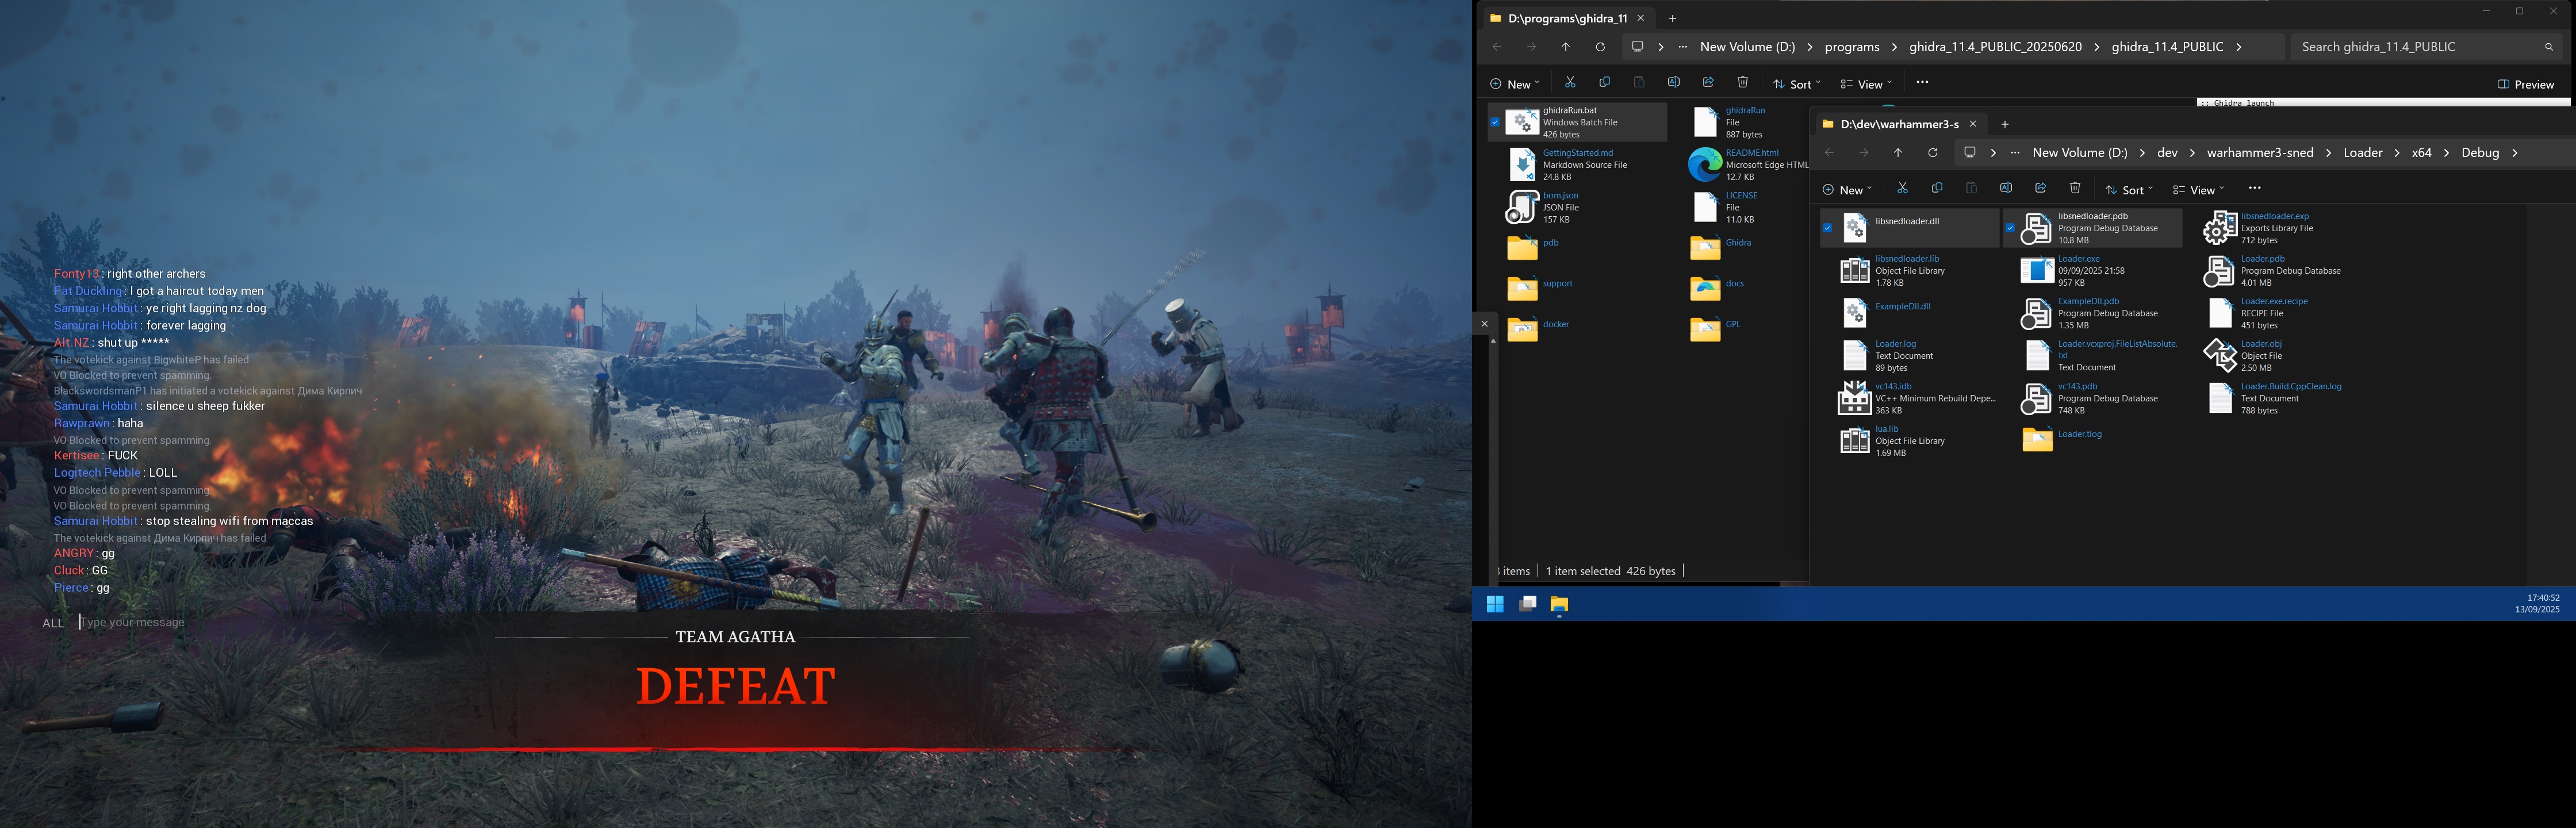2576x828 pixels.
Task: Click Rename icon in warhammer3 Explorer toolbar
Action: click(x=2006, y=189)
